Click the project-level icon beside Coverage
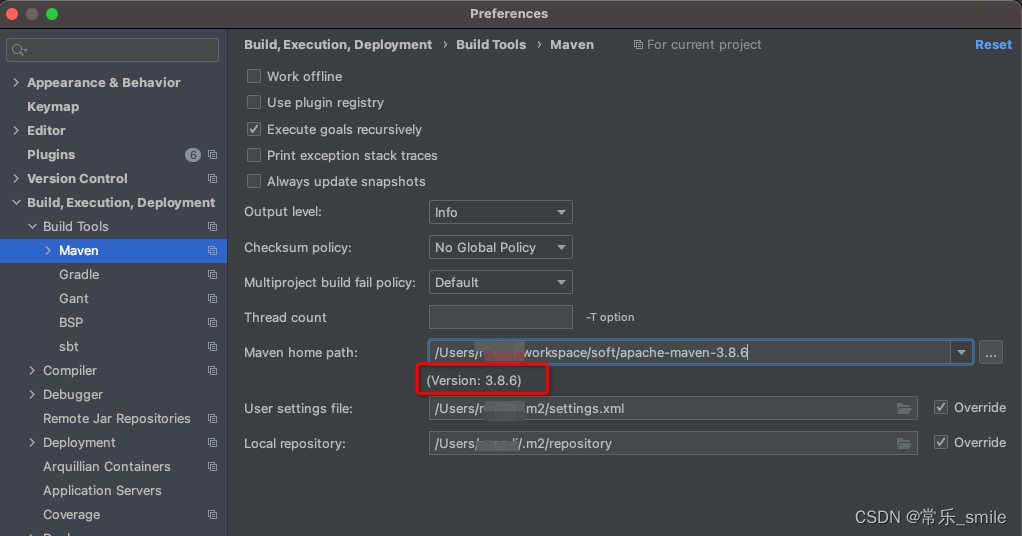 click(212, 515)
